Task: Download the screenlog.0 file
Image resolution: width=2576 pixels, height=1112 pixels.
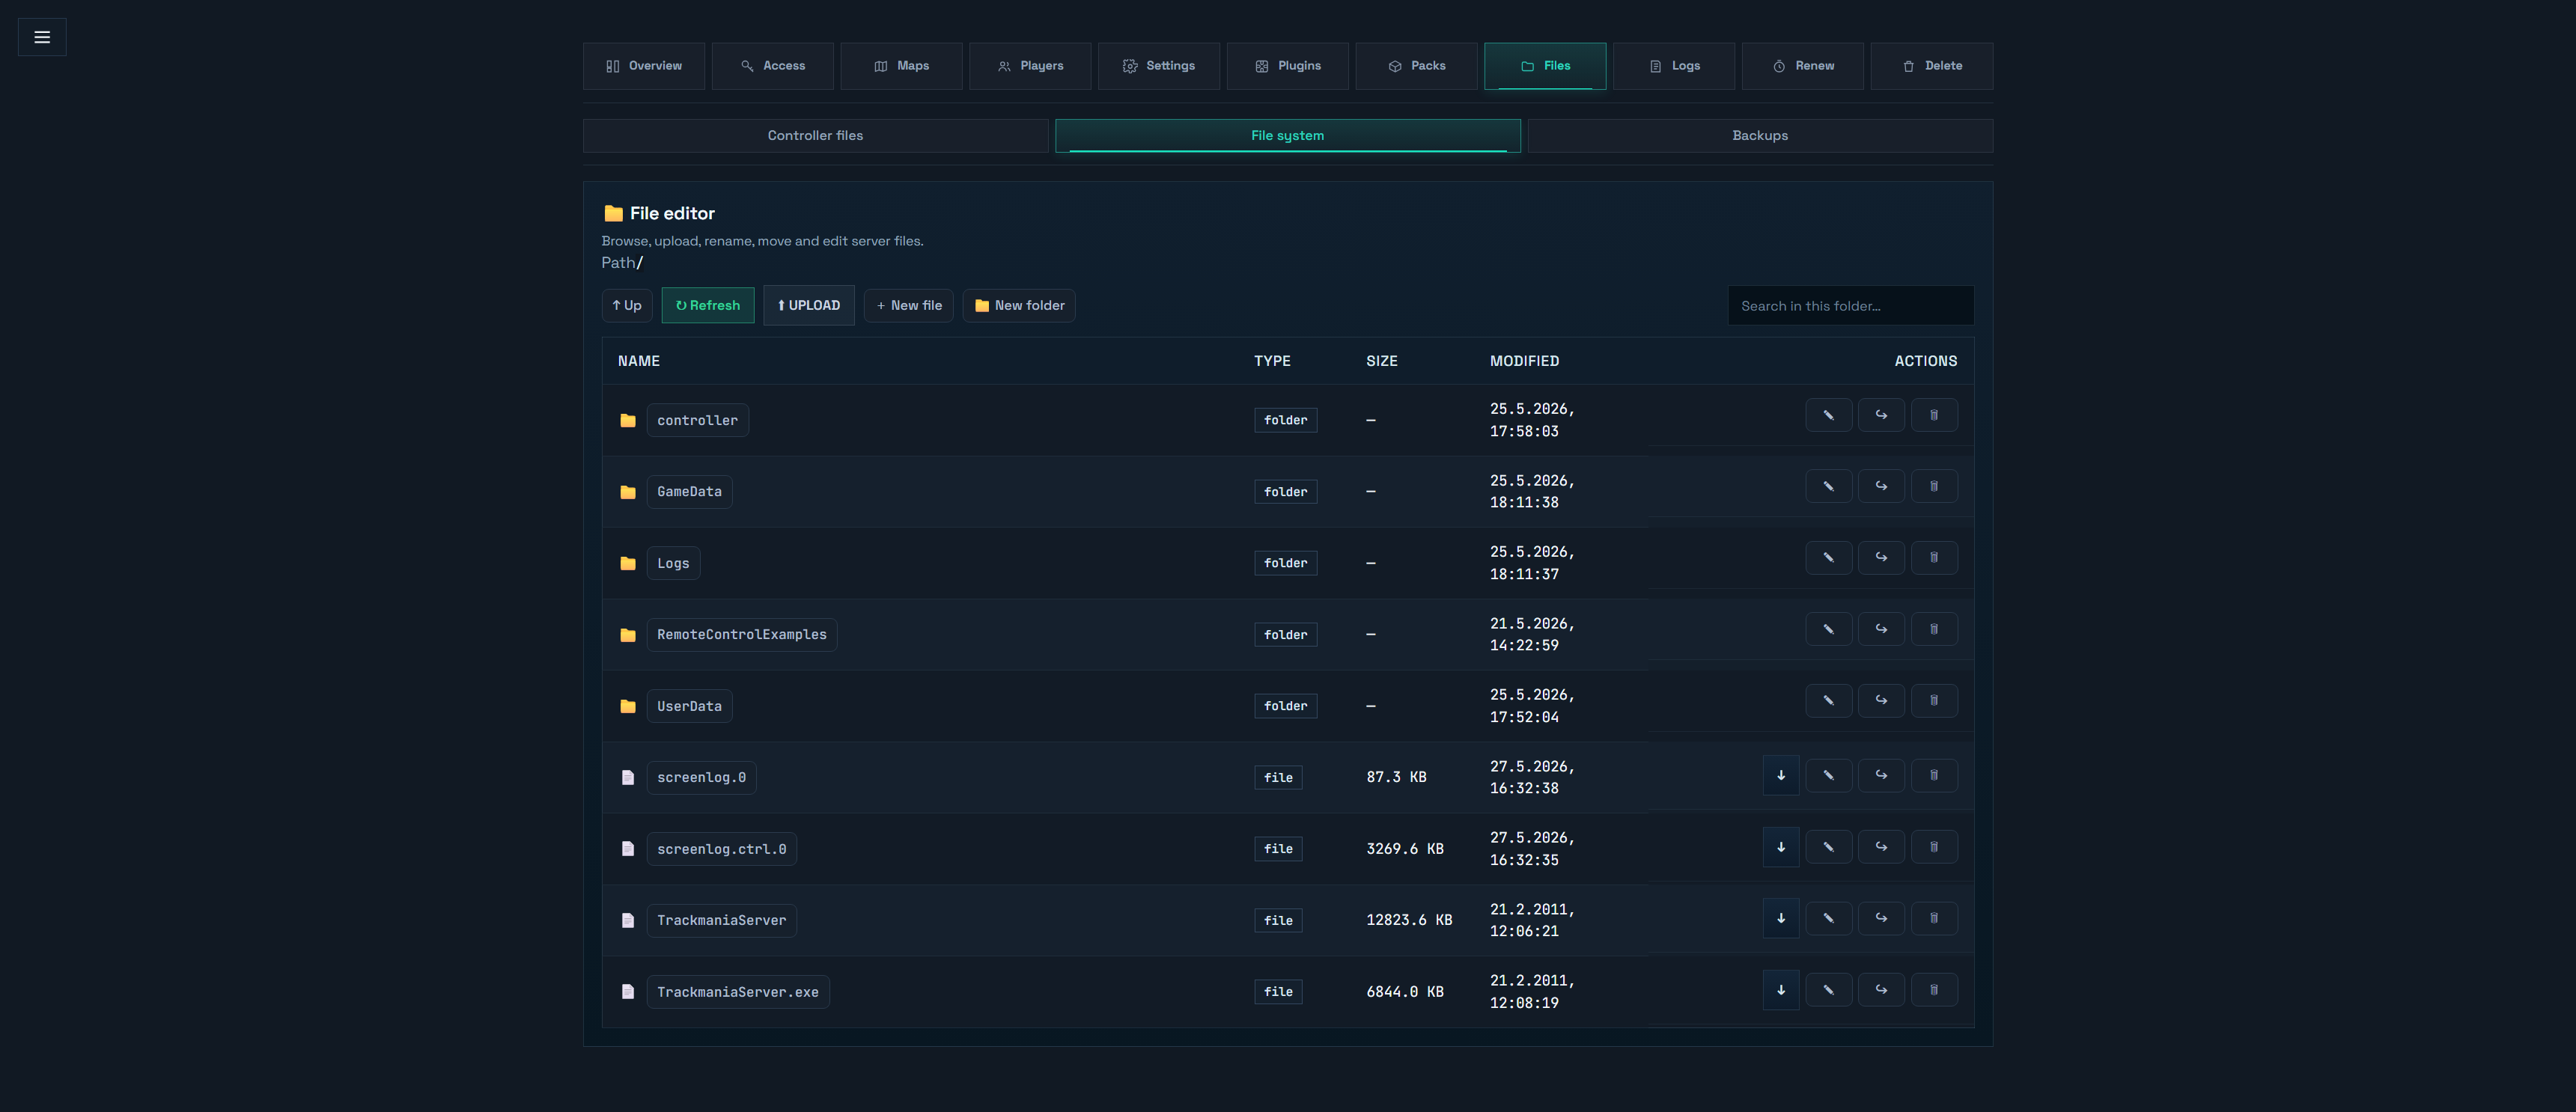Action: point(1780,775)
